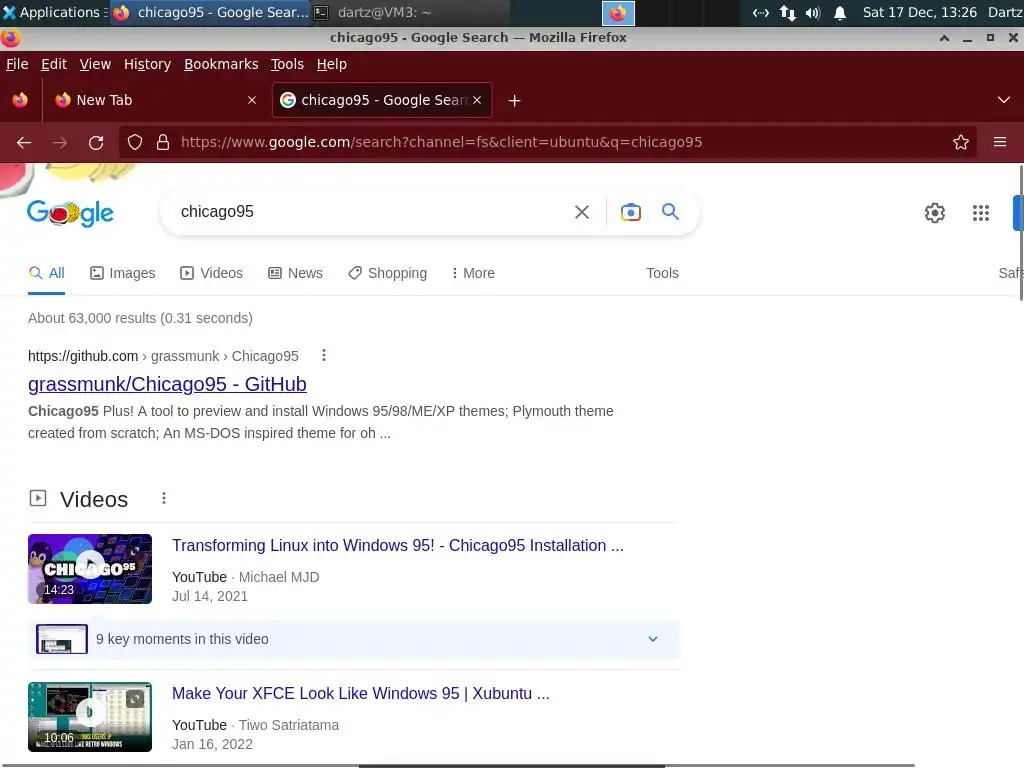The height and width of the screenshot is (768, 1024).
Task: Open options dots beside Videos heading
Action: 163,498
